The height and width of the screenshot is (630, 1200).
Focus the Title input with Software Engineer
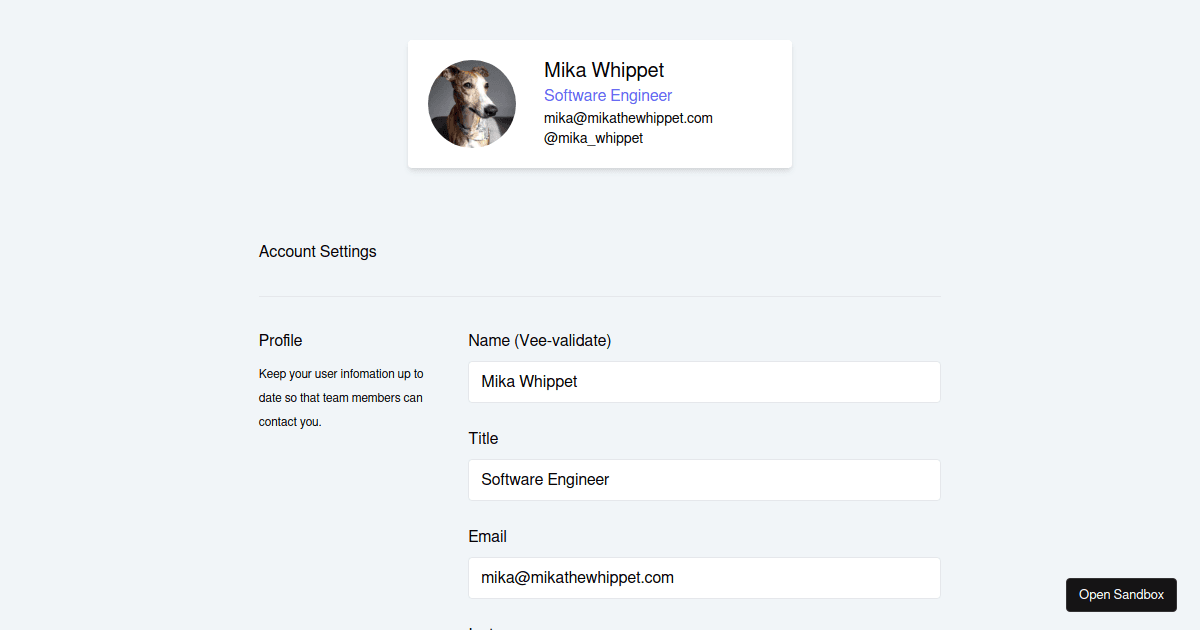tap(704, 480)
